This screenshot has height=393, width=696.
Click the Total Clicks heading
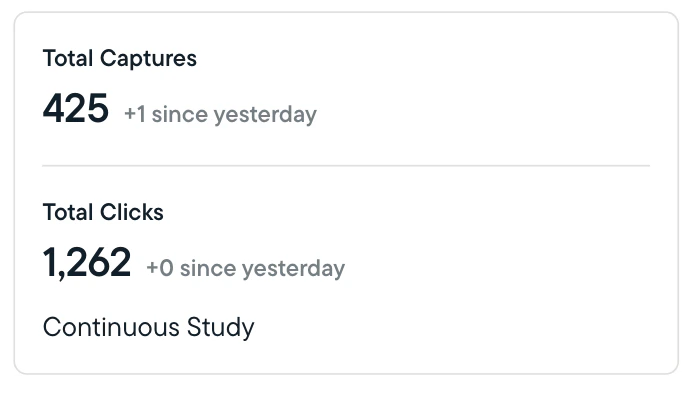click(103, 212)
